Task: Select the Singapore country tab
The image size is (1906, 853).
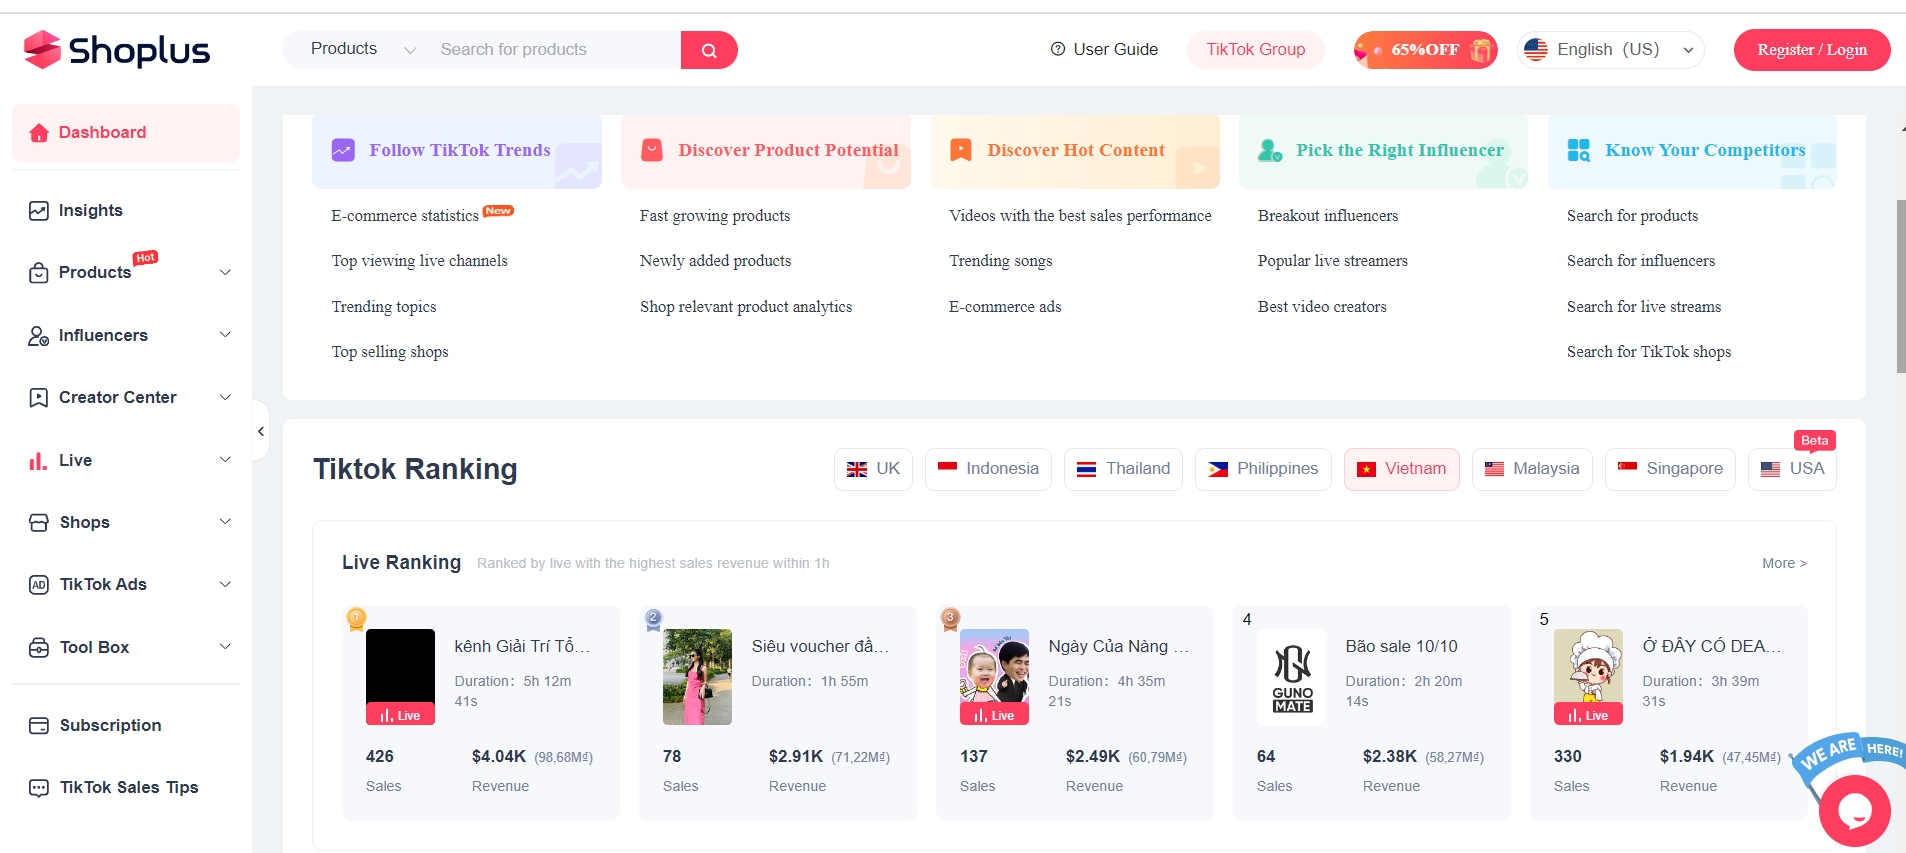Action: (x=1670, y=469)
